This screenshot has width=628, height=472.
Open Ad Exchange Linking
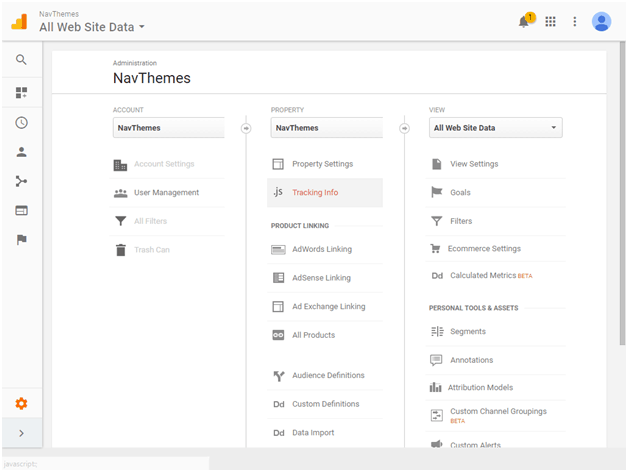pyautogui.click(x=328, y=307)
